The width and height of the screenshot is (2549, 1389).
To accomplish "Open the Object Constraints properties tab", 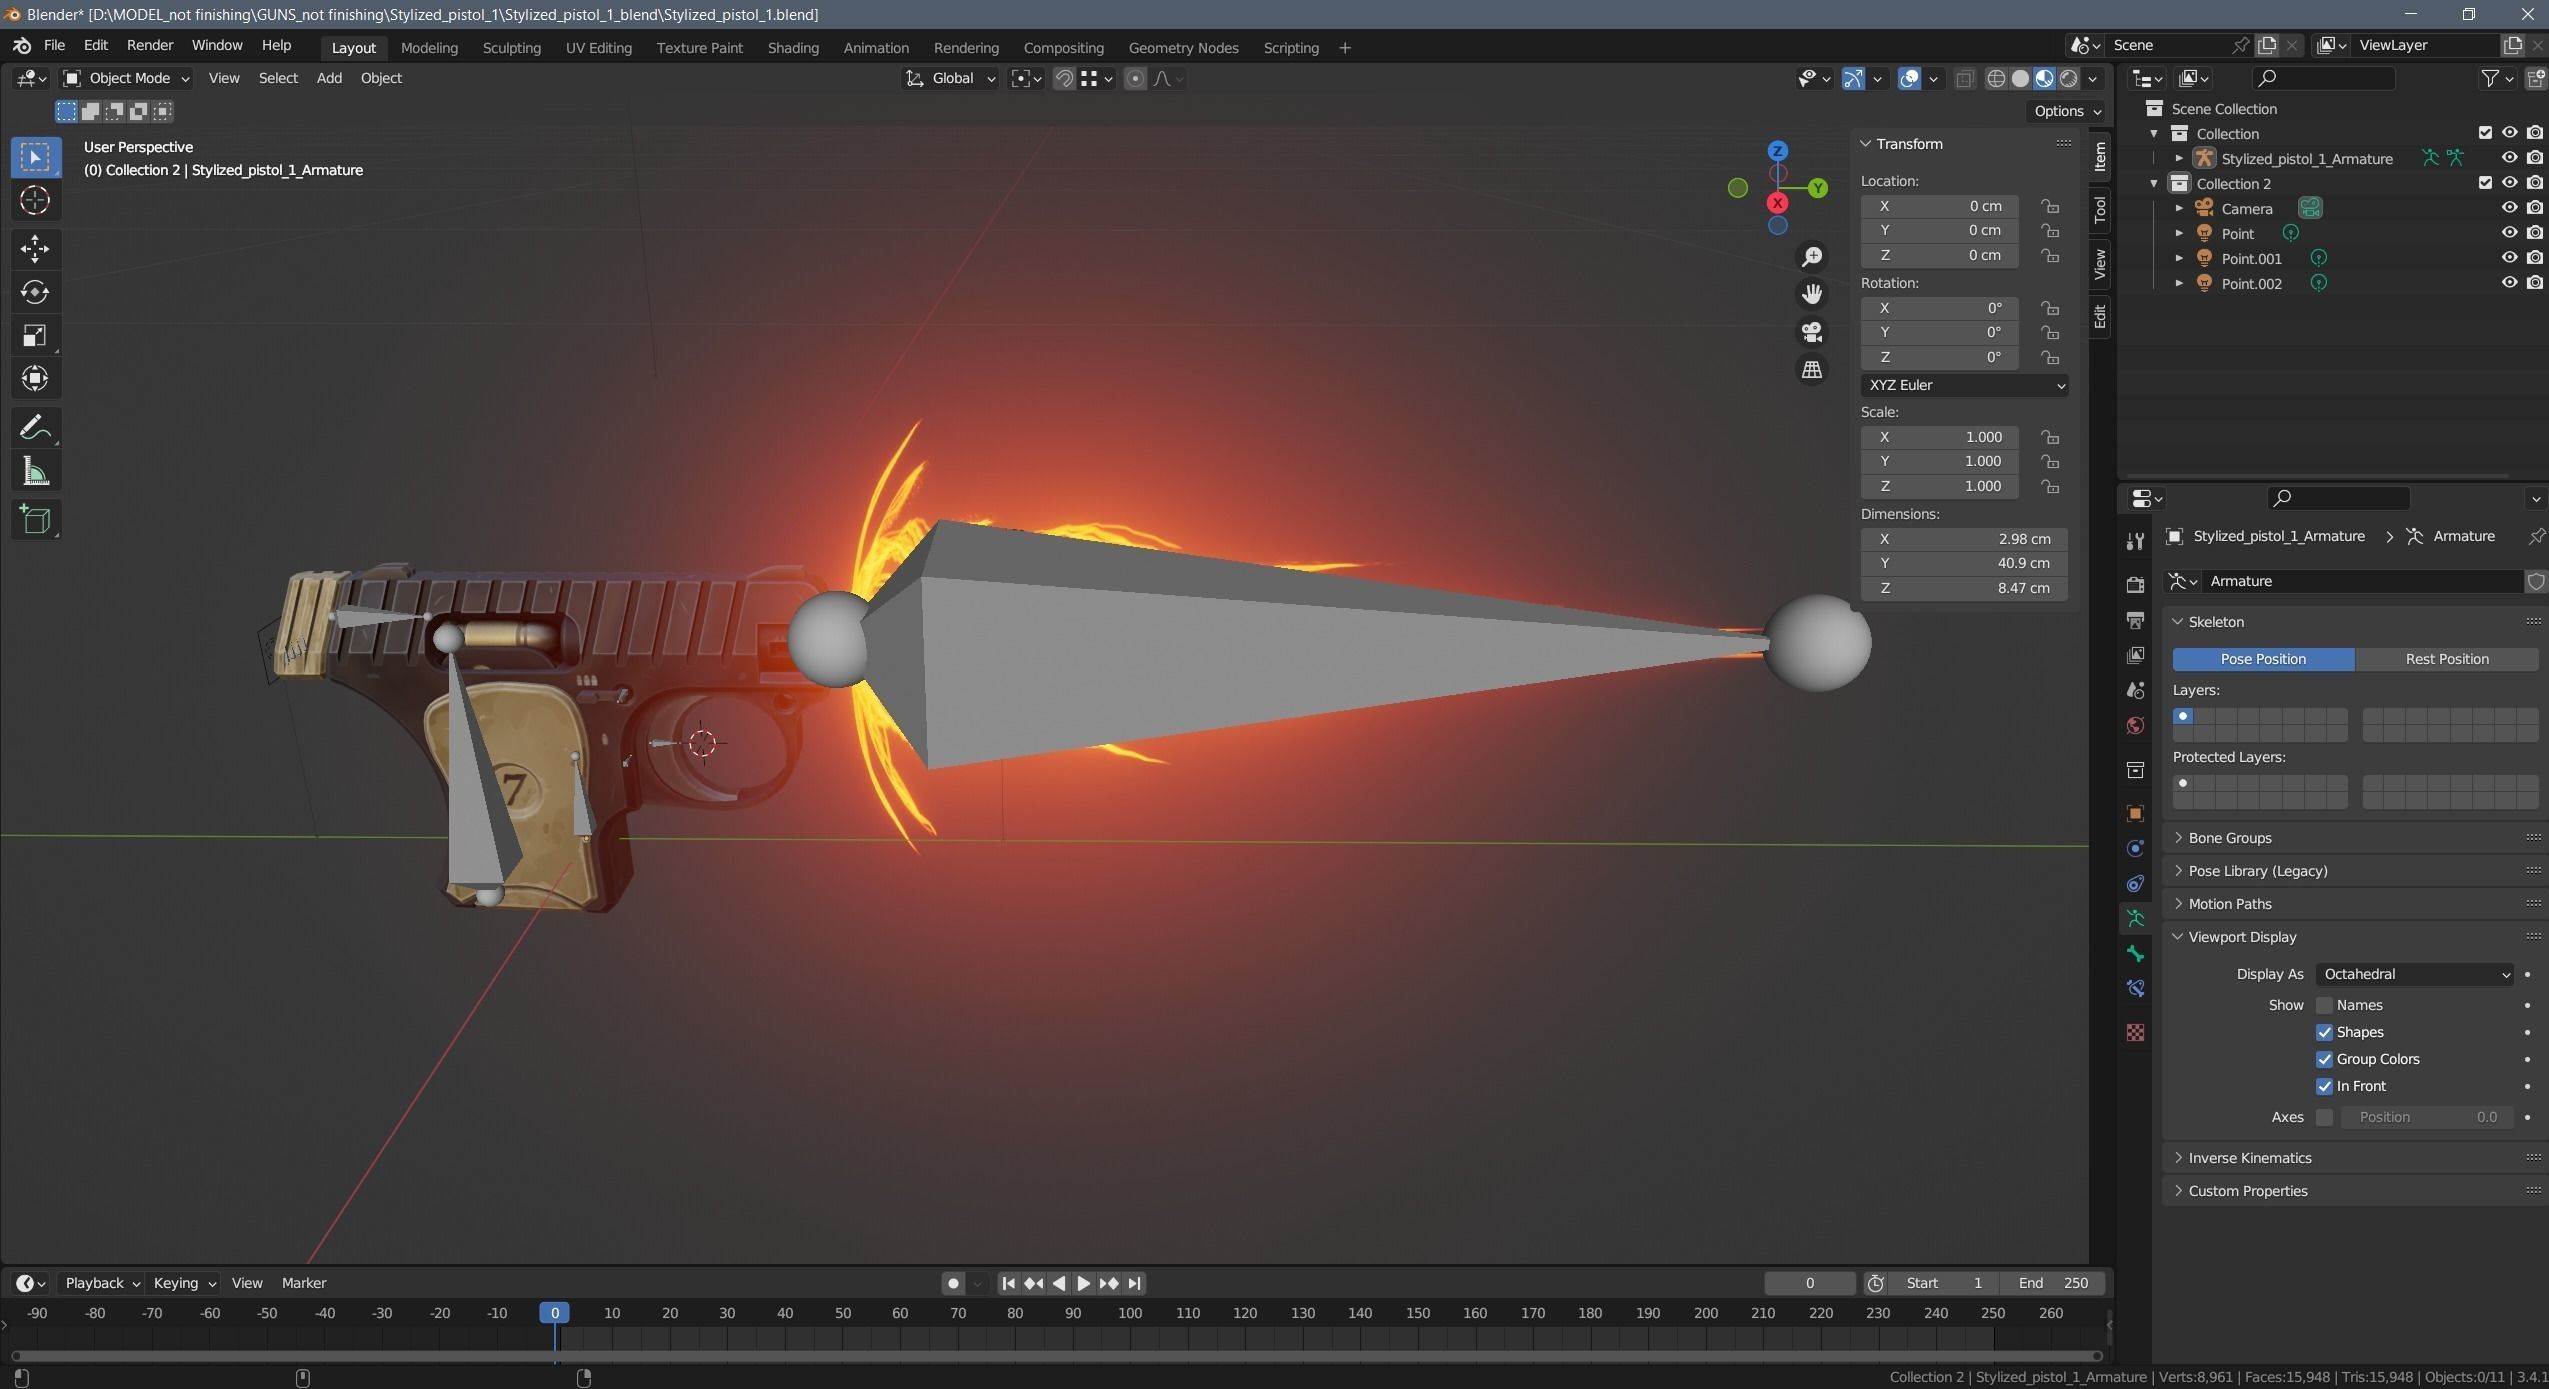I will coord(2135,884).
